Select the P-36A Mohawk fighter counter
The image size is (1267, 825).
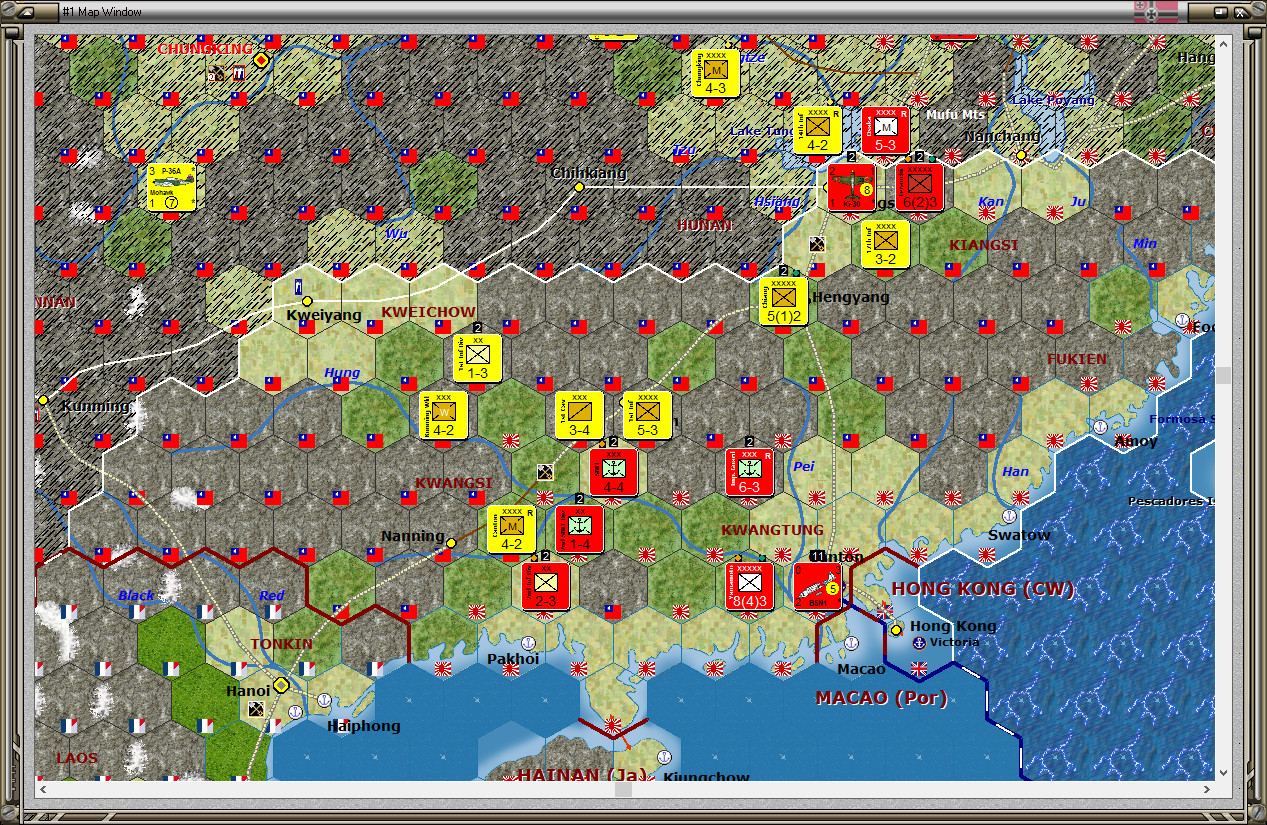pyautogui.click(x=170, y=188)
